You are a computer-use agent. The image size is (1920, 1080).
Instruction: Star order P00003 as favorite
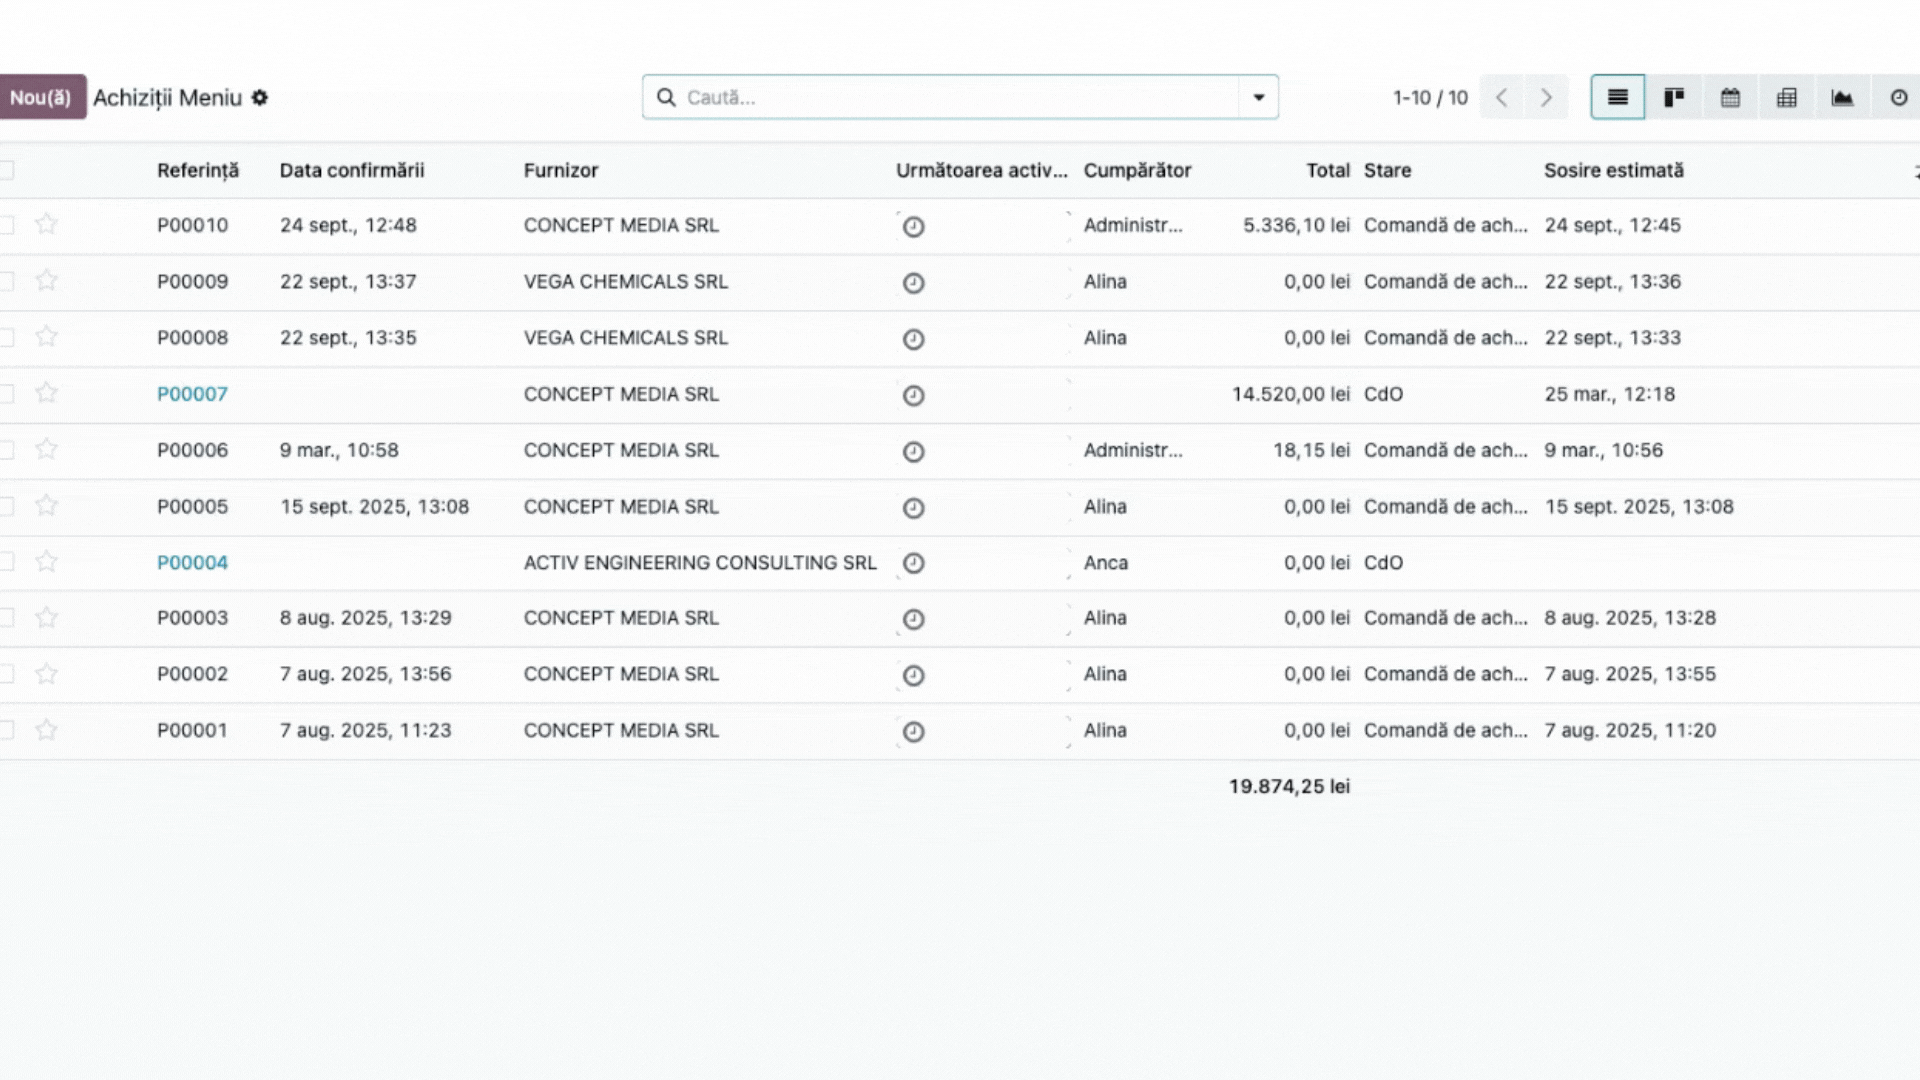46,617
